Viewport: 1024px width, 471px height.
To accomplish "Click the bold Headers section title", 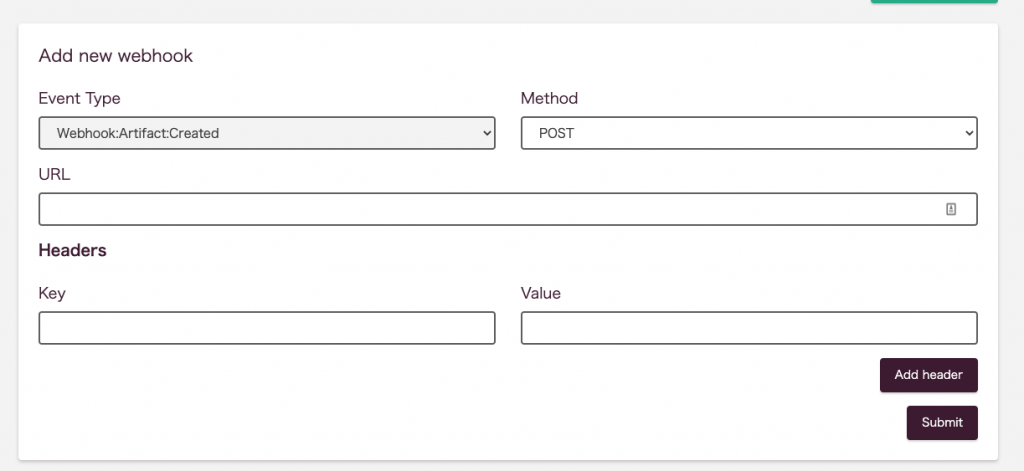I will 72,250.
